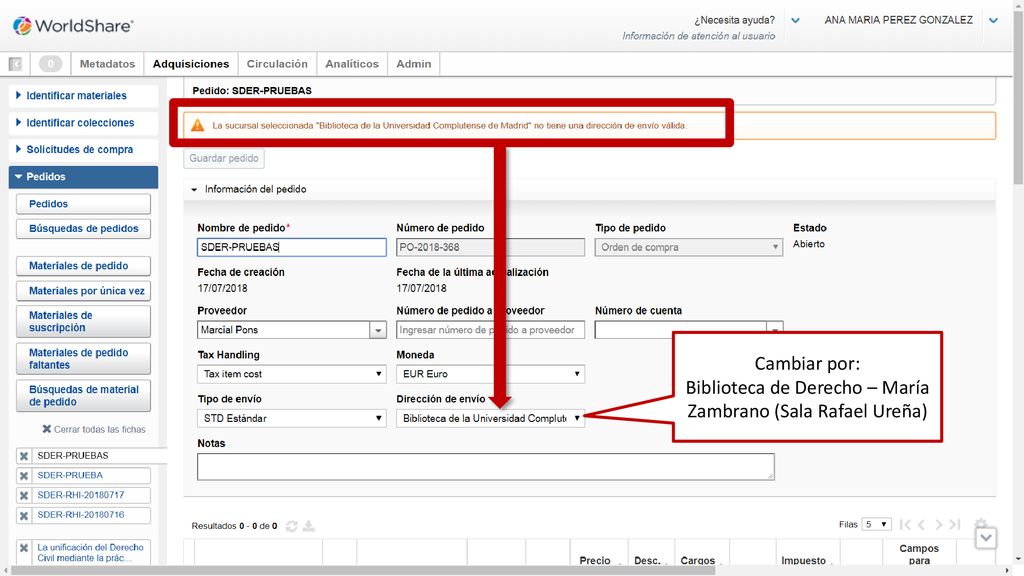Open the user account dropdown arrow

[993, 20]
